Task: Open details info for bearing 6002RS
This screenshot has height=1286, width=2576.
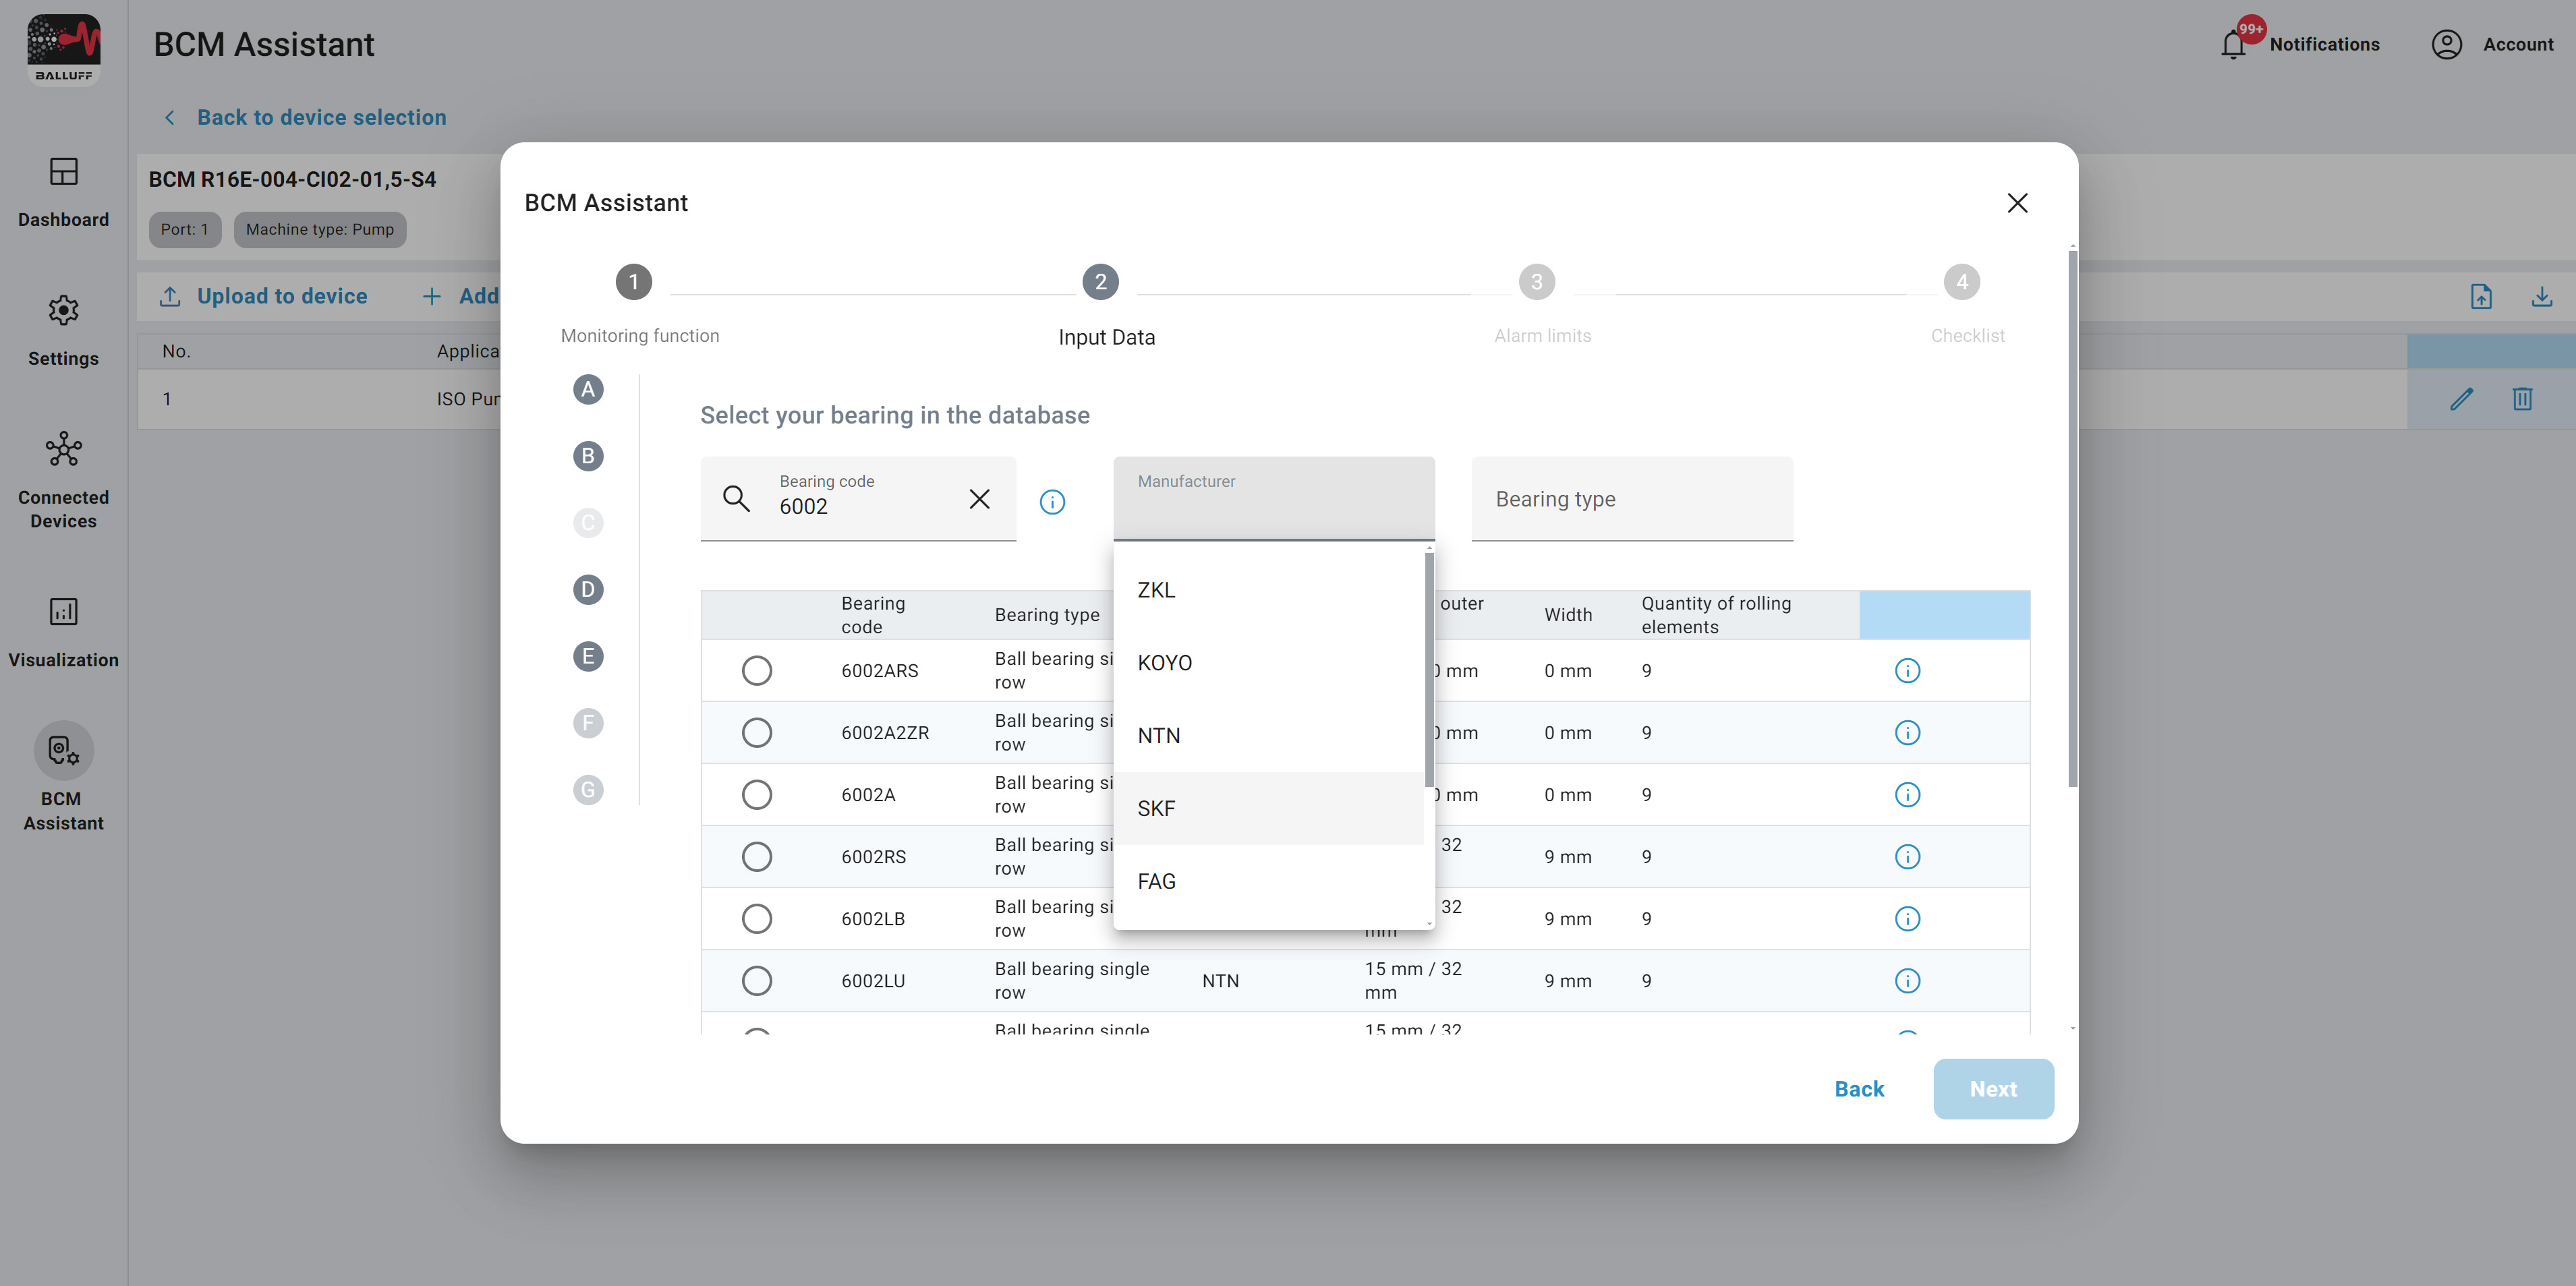Action: (1907, 857)
